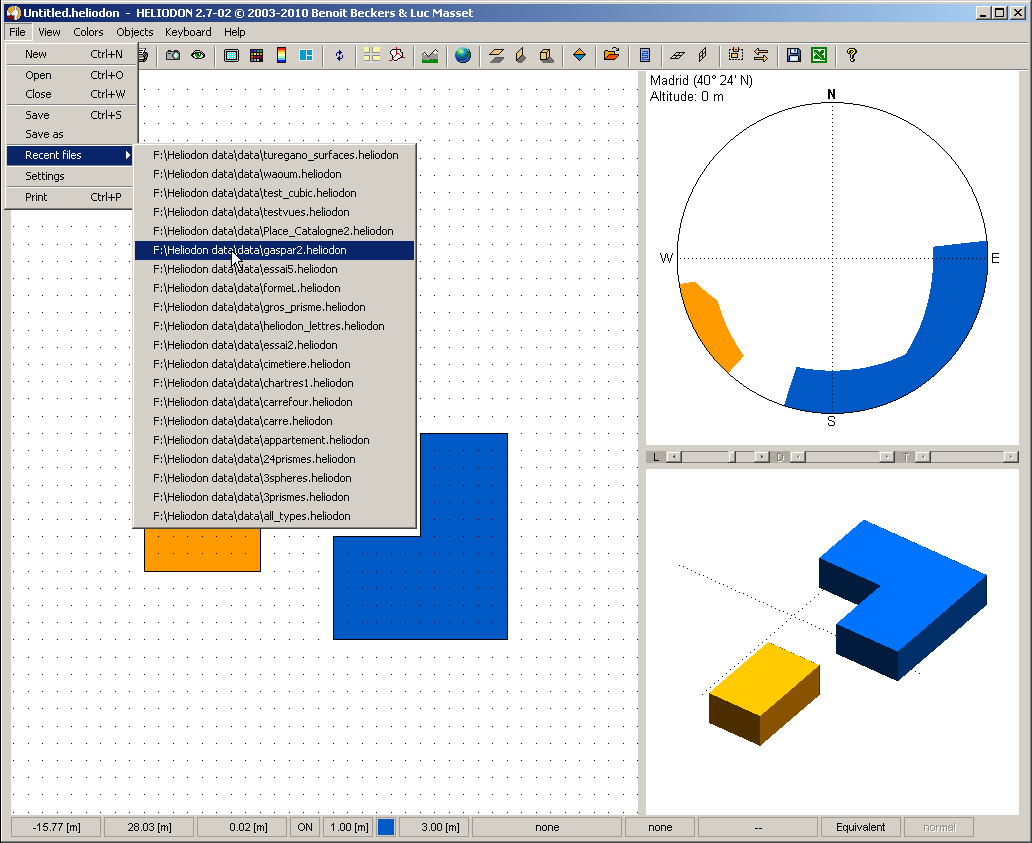Choose Close from the File menu

pyautogui.click(x=71, y=94)
